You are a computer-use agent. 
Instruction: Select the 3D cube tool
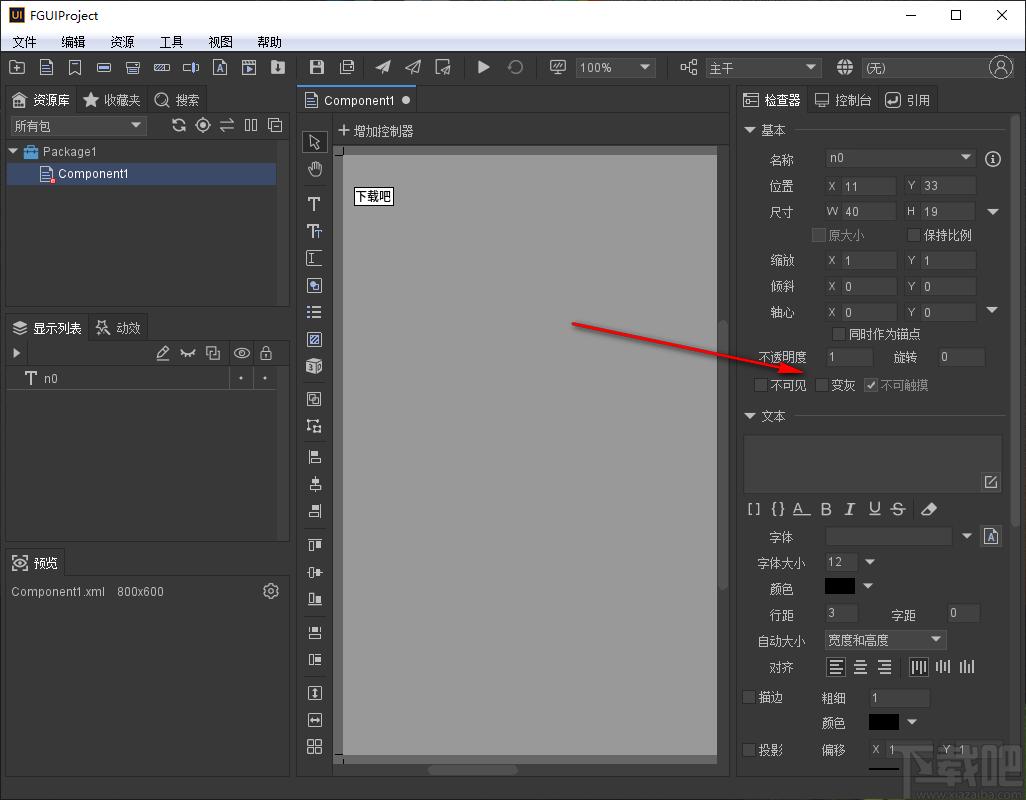[314, 366]
